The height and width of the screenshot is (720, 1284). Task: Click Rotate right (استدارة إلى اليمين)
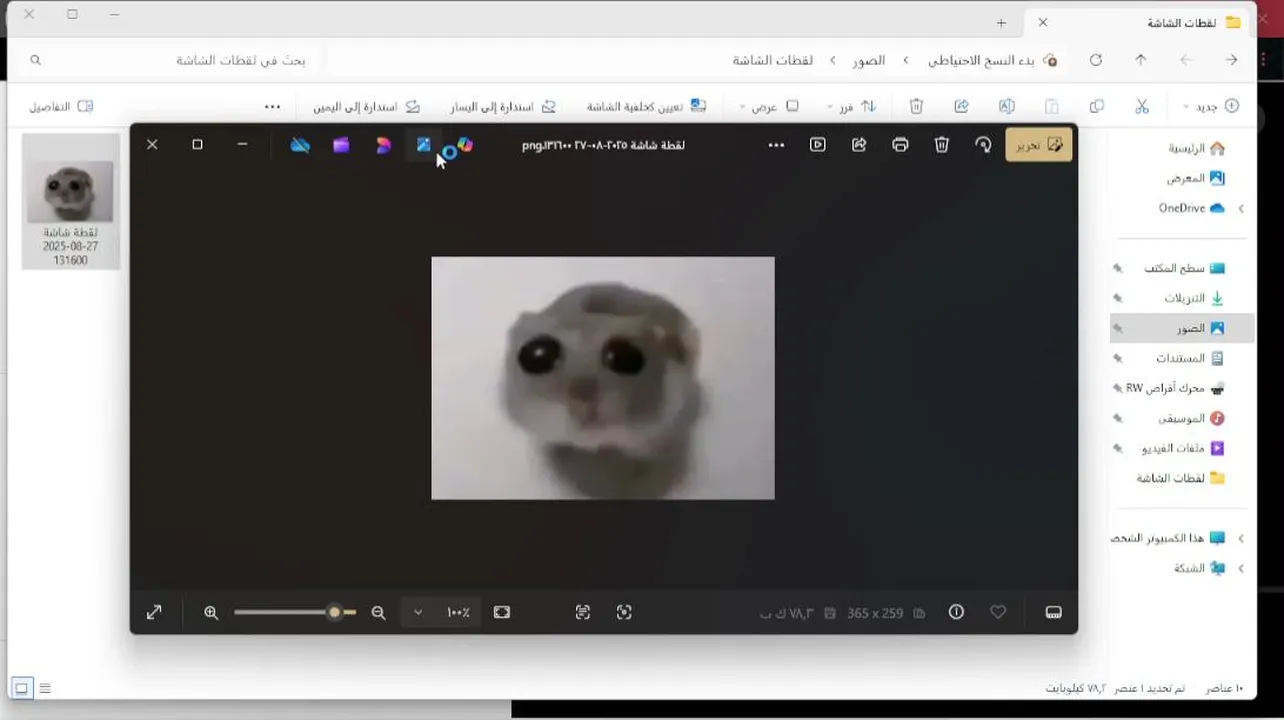point(366,106)
